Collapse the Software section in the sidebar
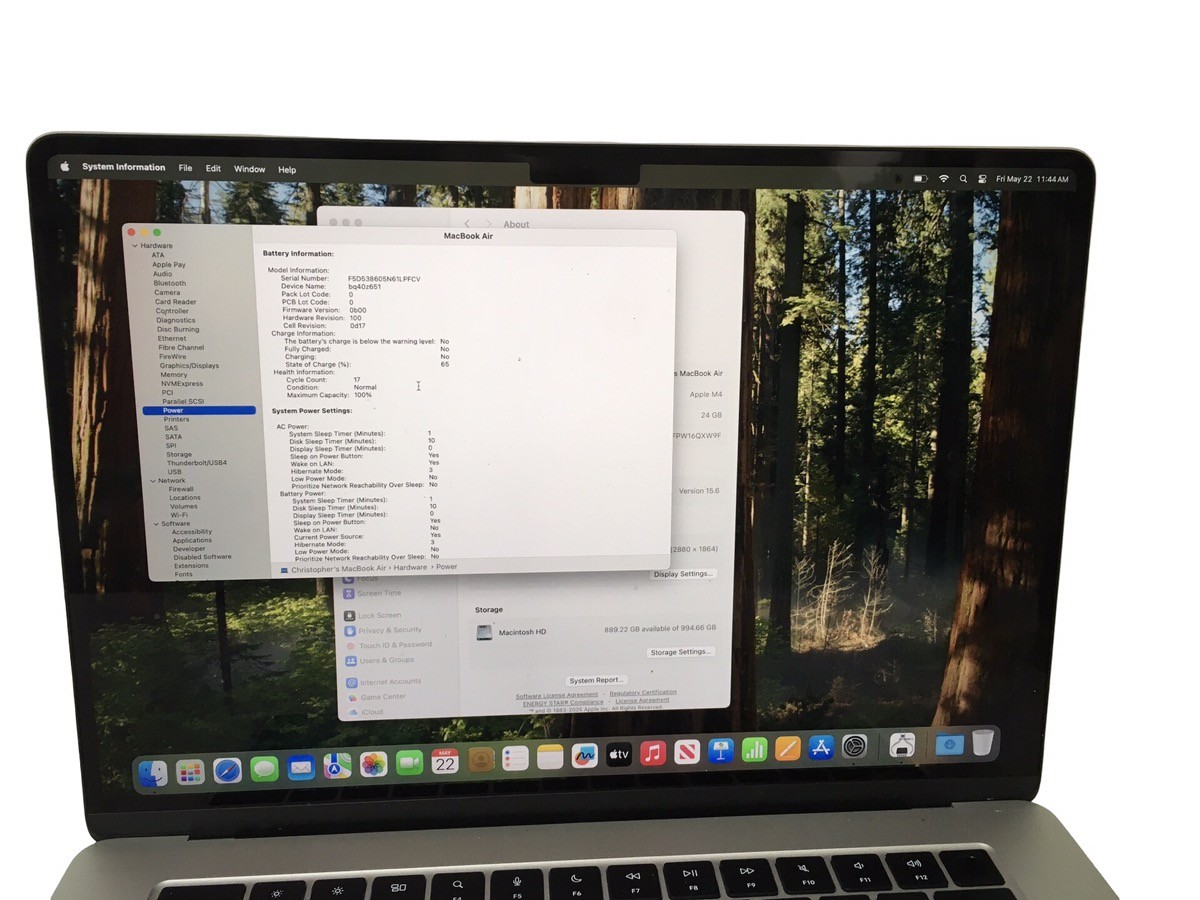Image resolution: width=1200 pixels, height=900 pixels. tap(156, 524)
